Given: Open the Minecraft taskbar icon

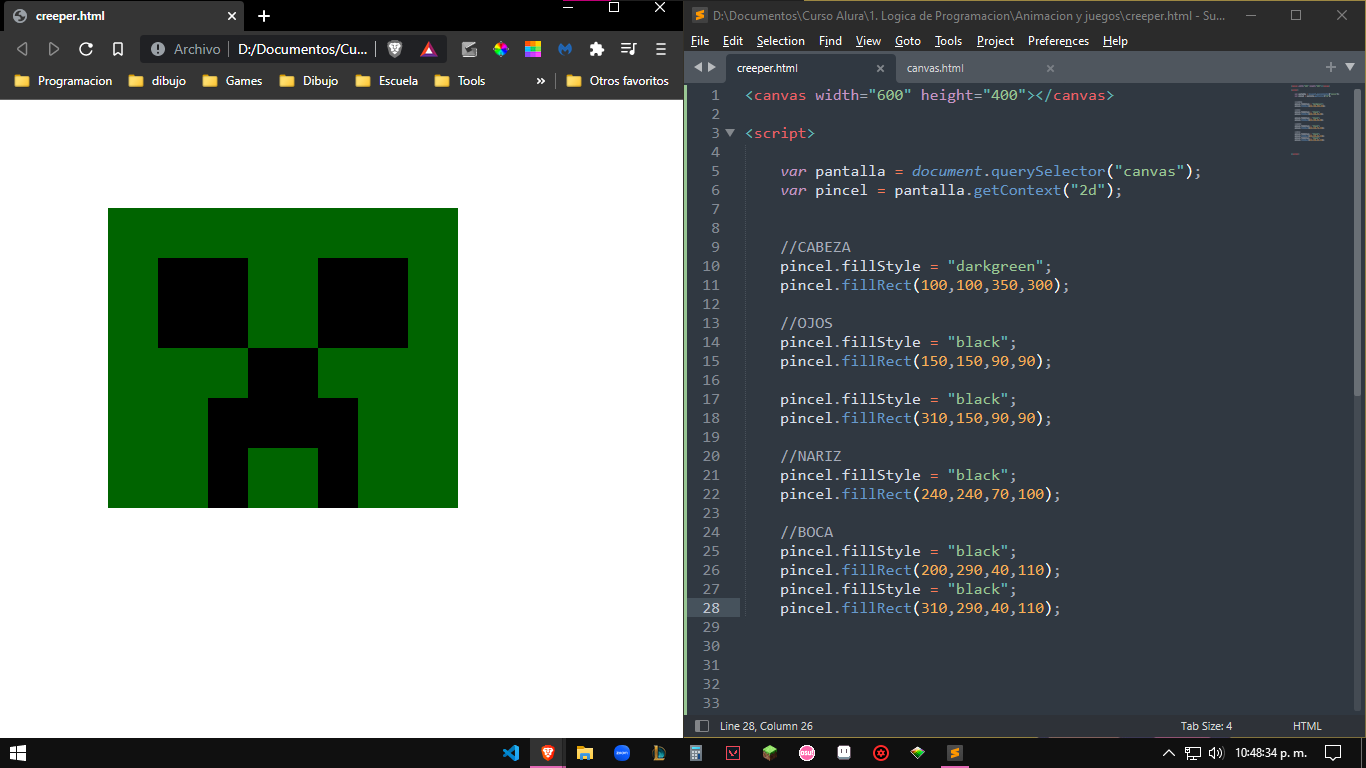Looking at the screenshot, I should (x=770, y=753).
